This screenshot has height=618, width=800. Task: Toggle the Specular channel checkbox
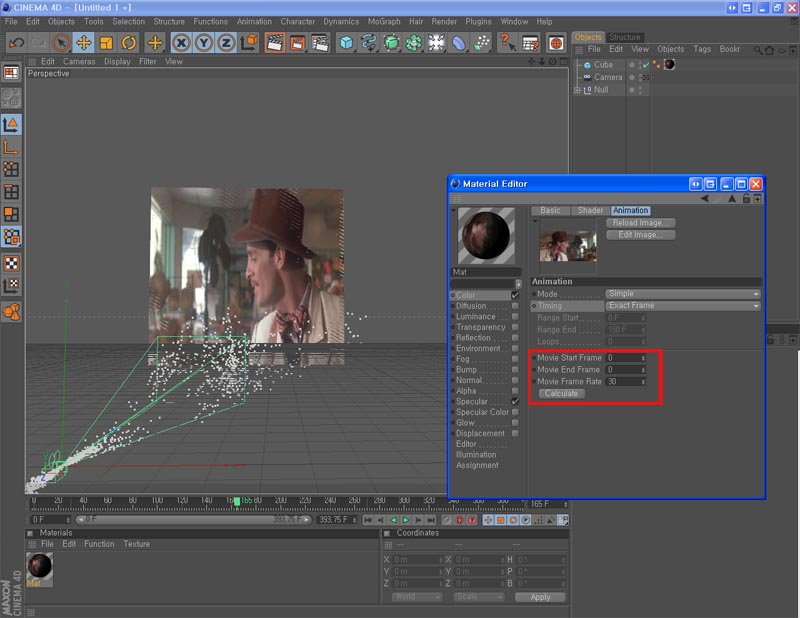(x=515, y=402)
